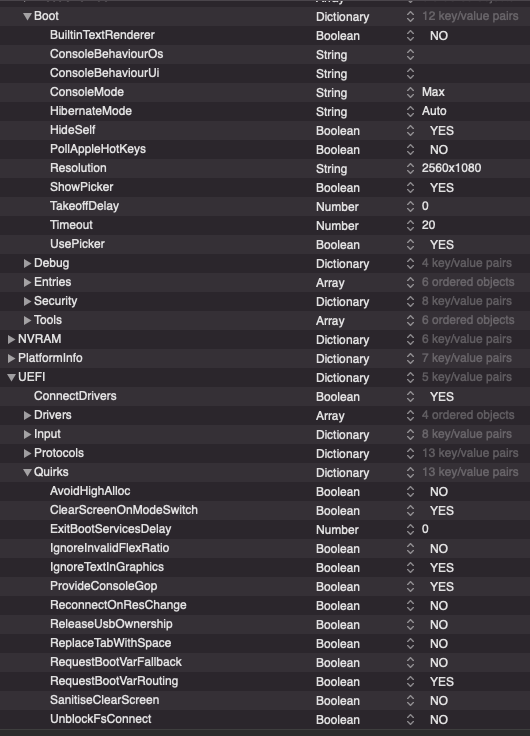530x736 pixels.
Task: Toggle the ShowPicker YES value
Action: click(x=442, y=188)
